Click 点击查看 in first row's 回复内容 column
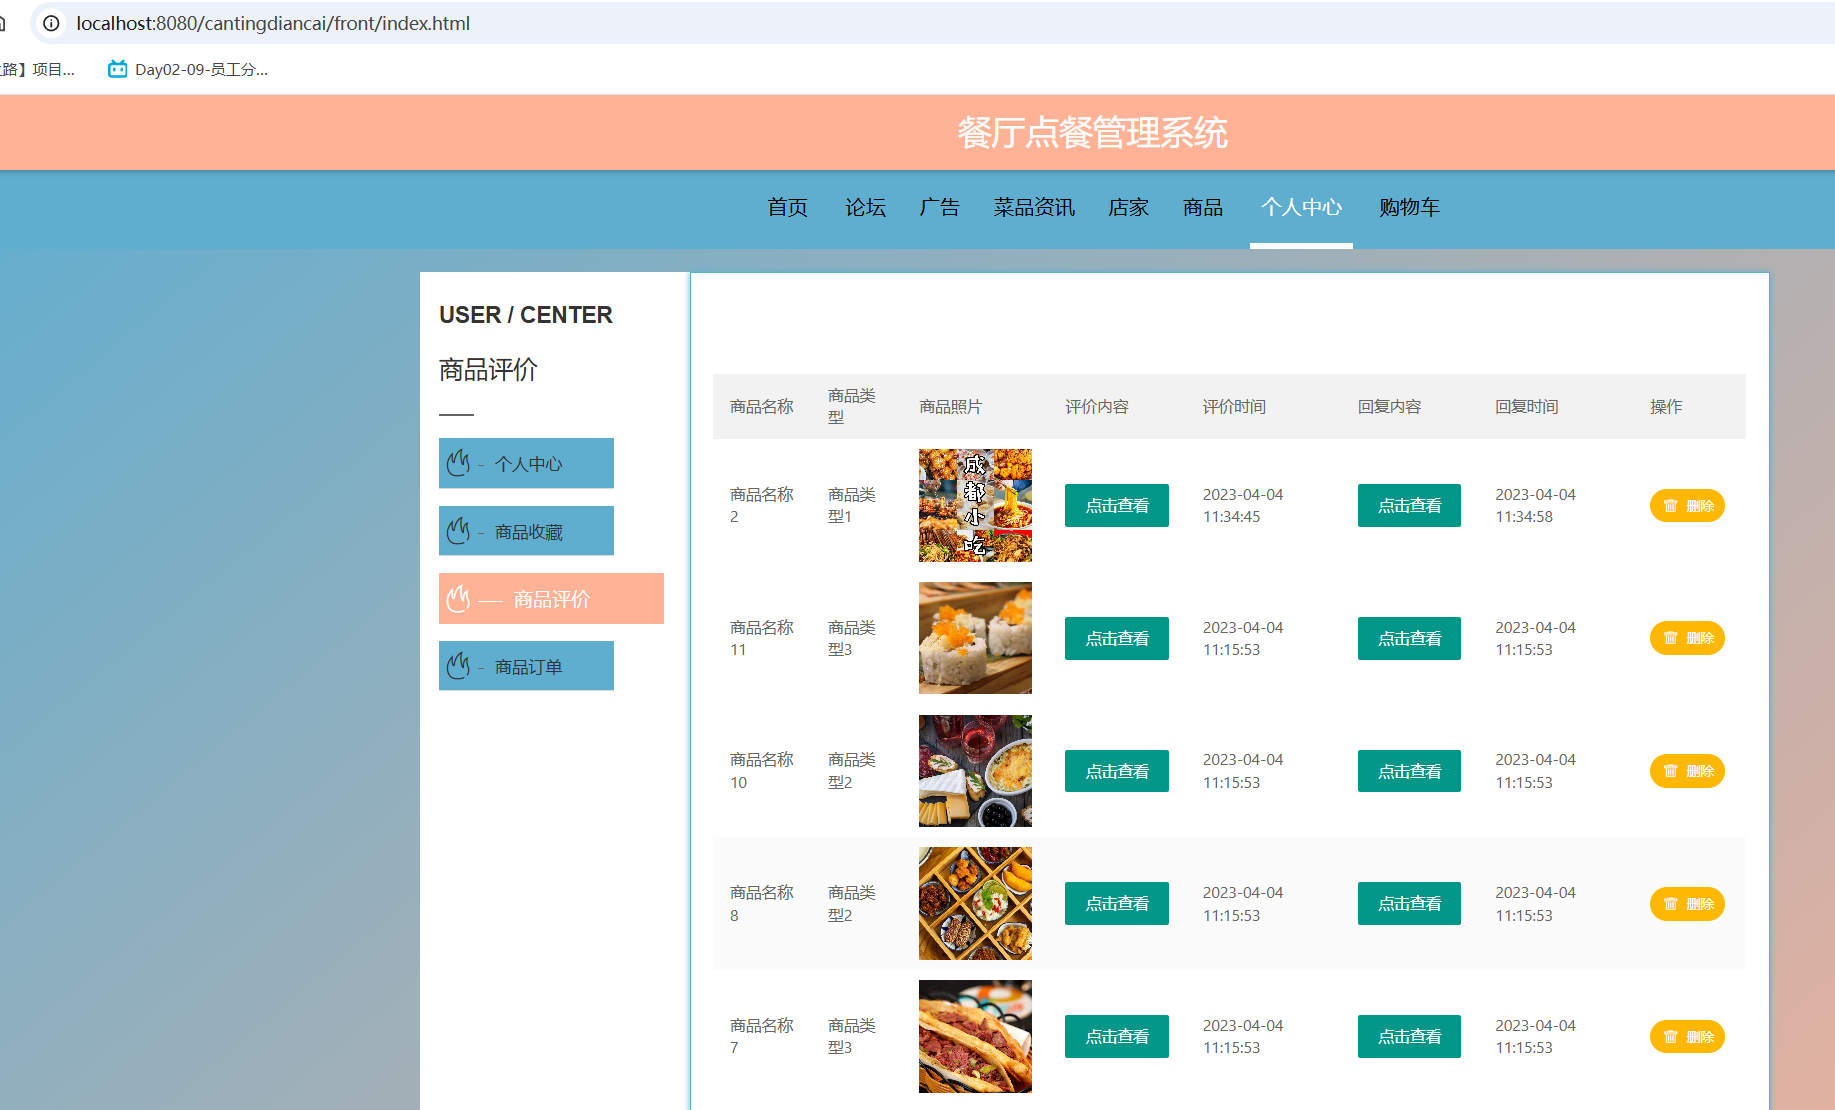 coord(1408,505)
